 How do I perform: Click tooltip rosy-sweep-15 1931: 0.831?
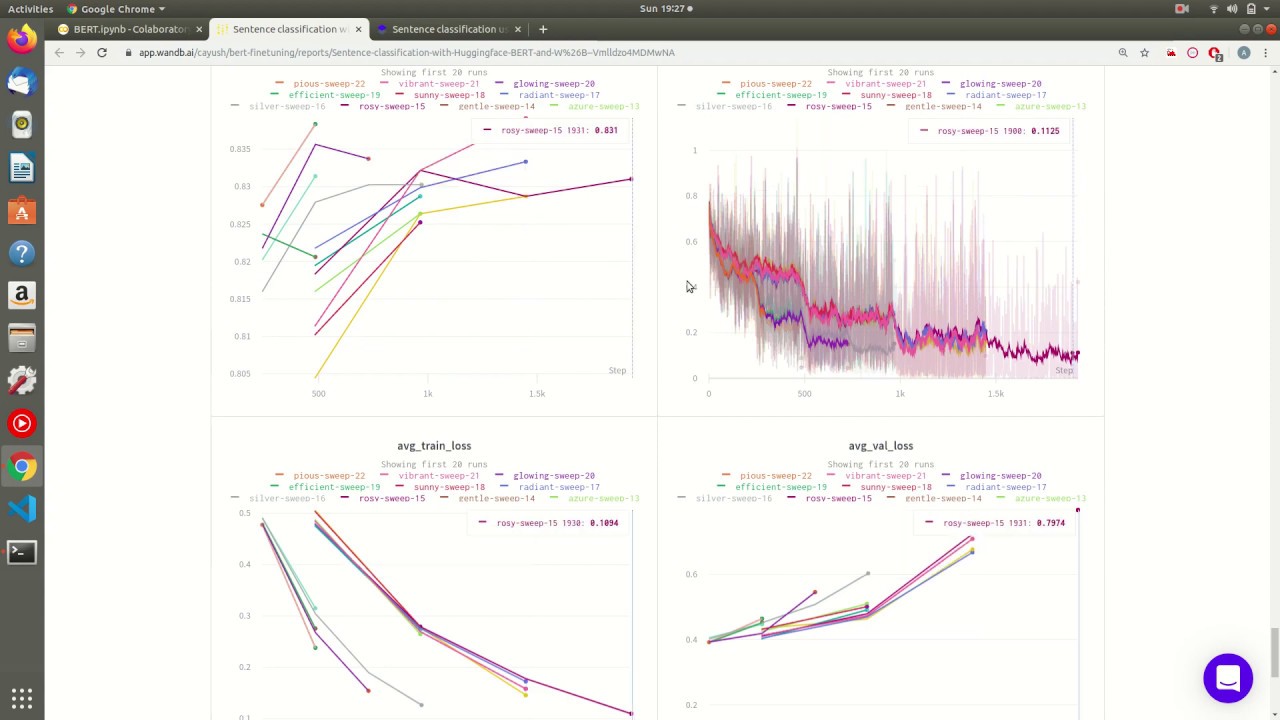pos(551,130)
